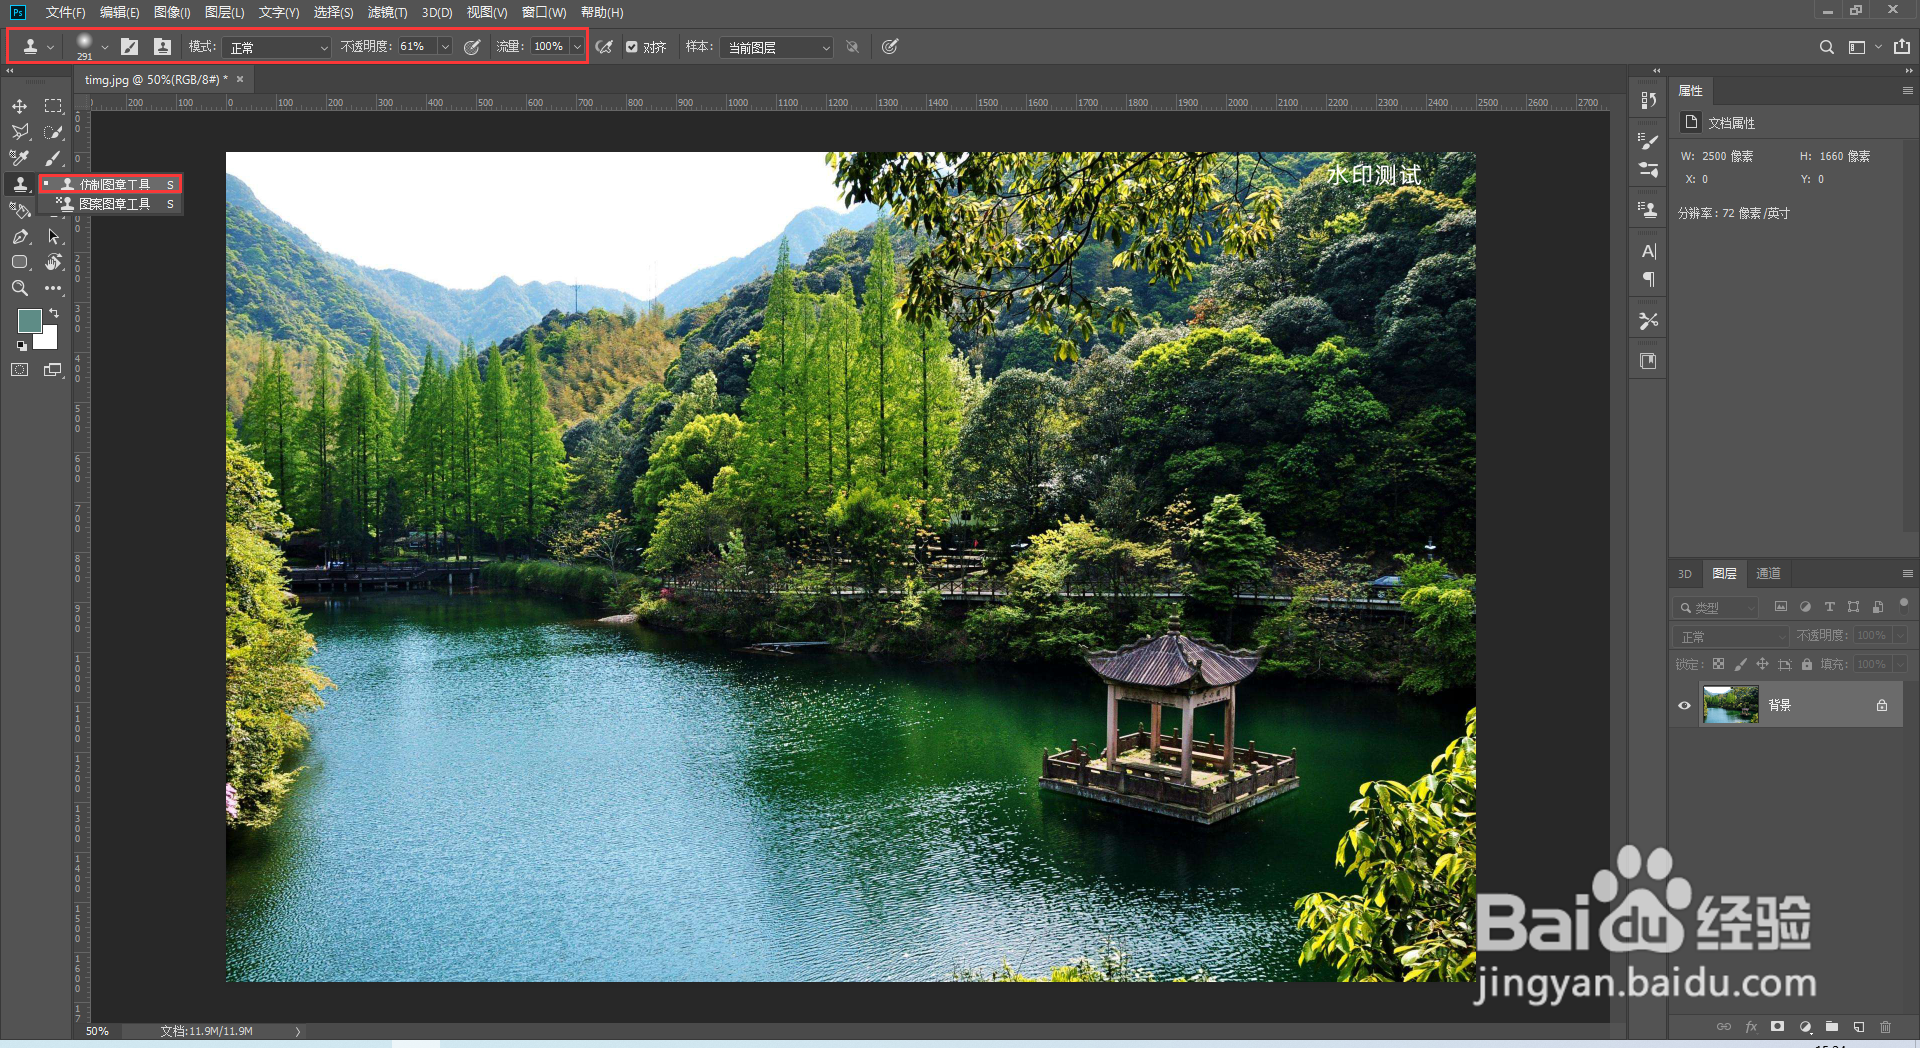Open the 样本 sample dropdown
The height and width of the screenshot is (1048, 1920).
[776, 47]
